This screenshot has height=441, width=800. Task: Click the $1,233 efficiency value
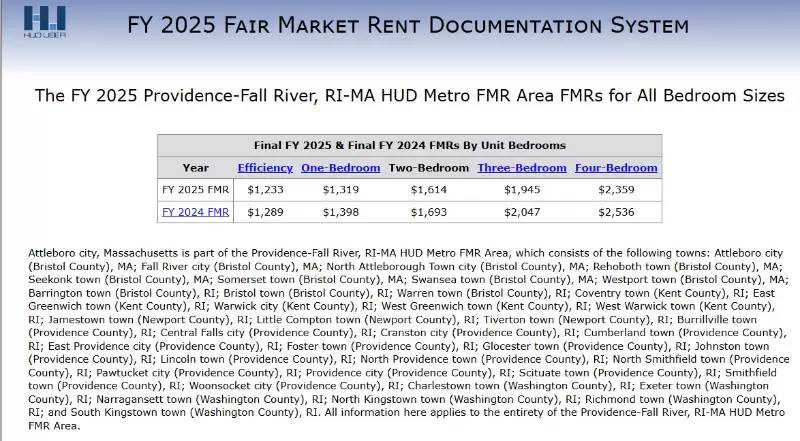(x=265, y=190)
